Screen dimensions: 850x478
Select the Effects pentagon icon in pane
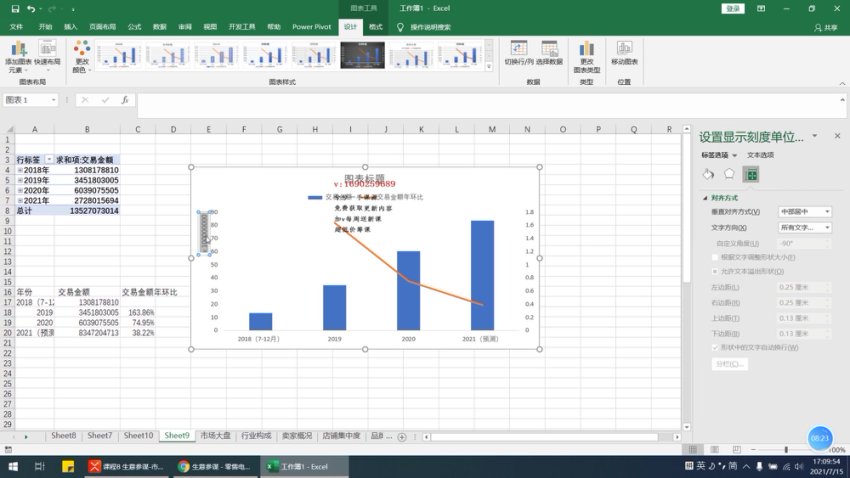click(729, 175)
